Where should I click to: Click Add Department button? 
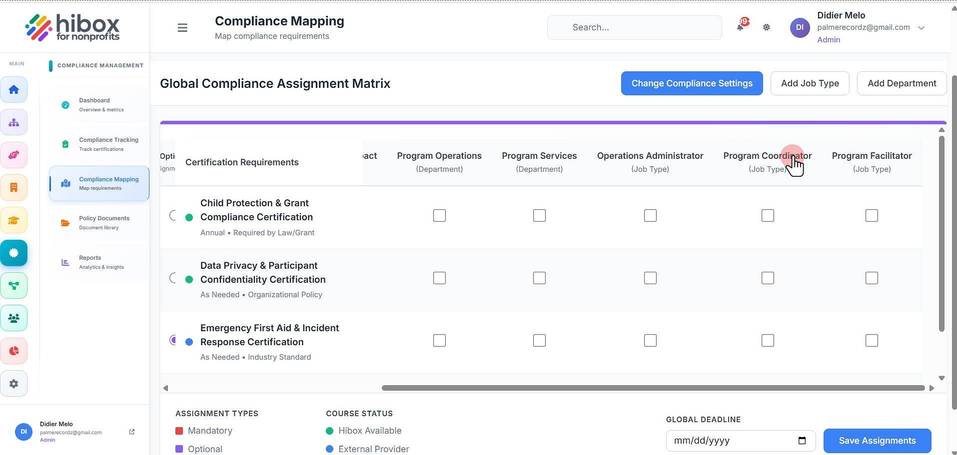pos(901,83)
